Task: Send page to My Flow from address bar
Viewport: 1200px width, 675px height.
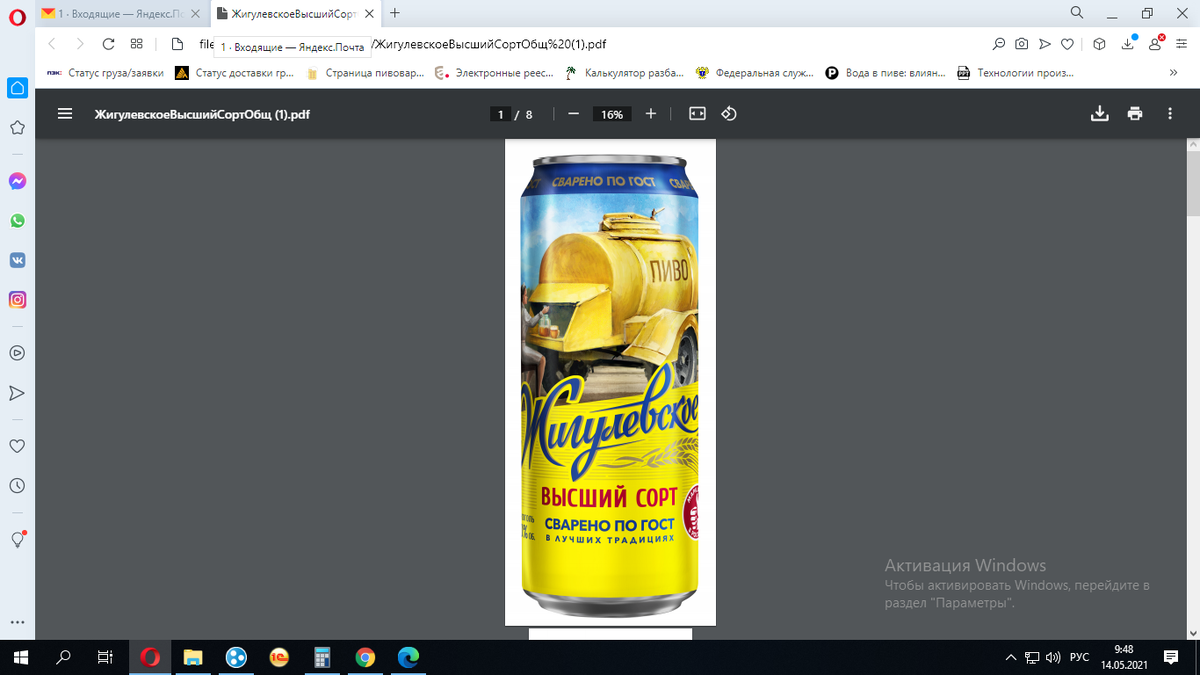Action: [x=1045, y=44]
